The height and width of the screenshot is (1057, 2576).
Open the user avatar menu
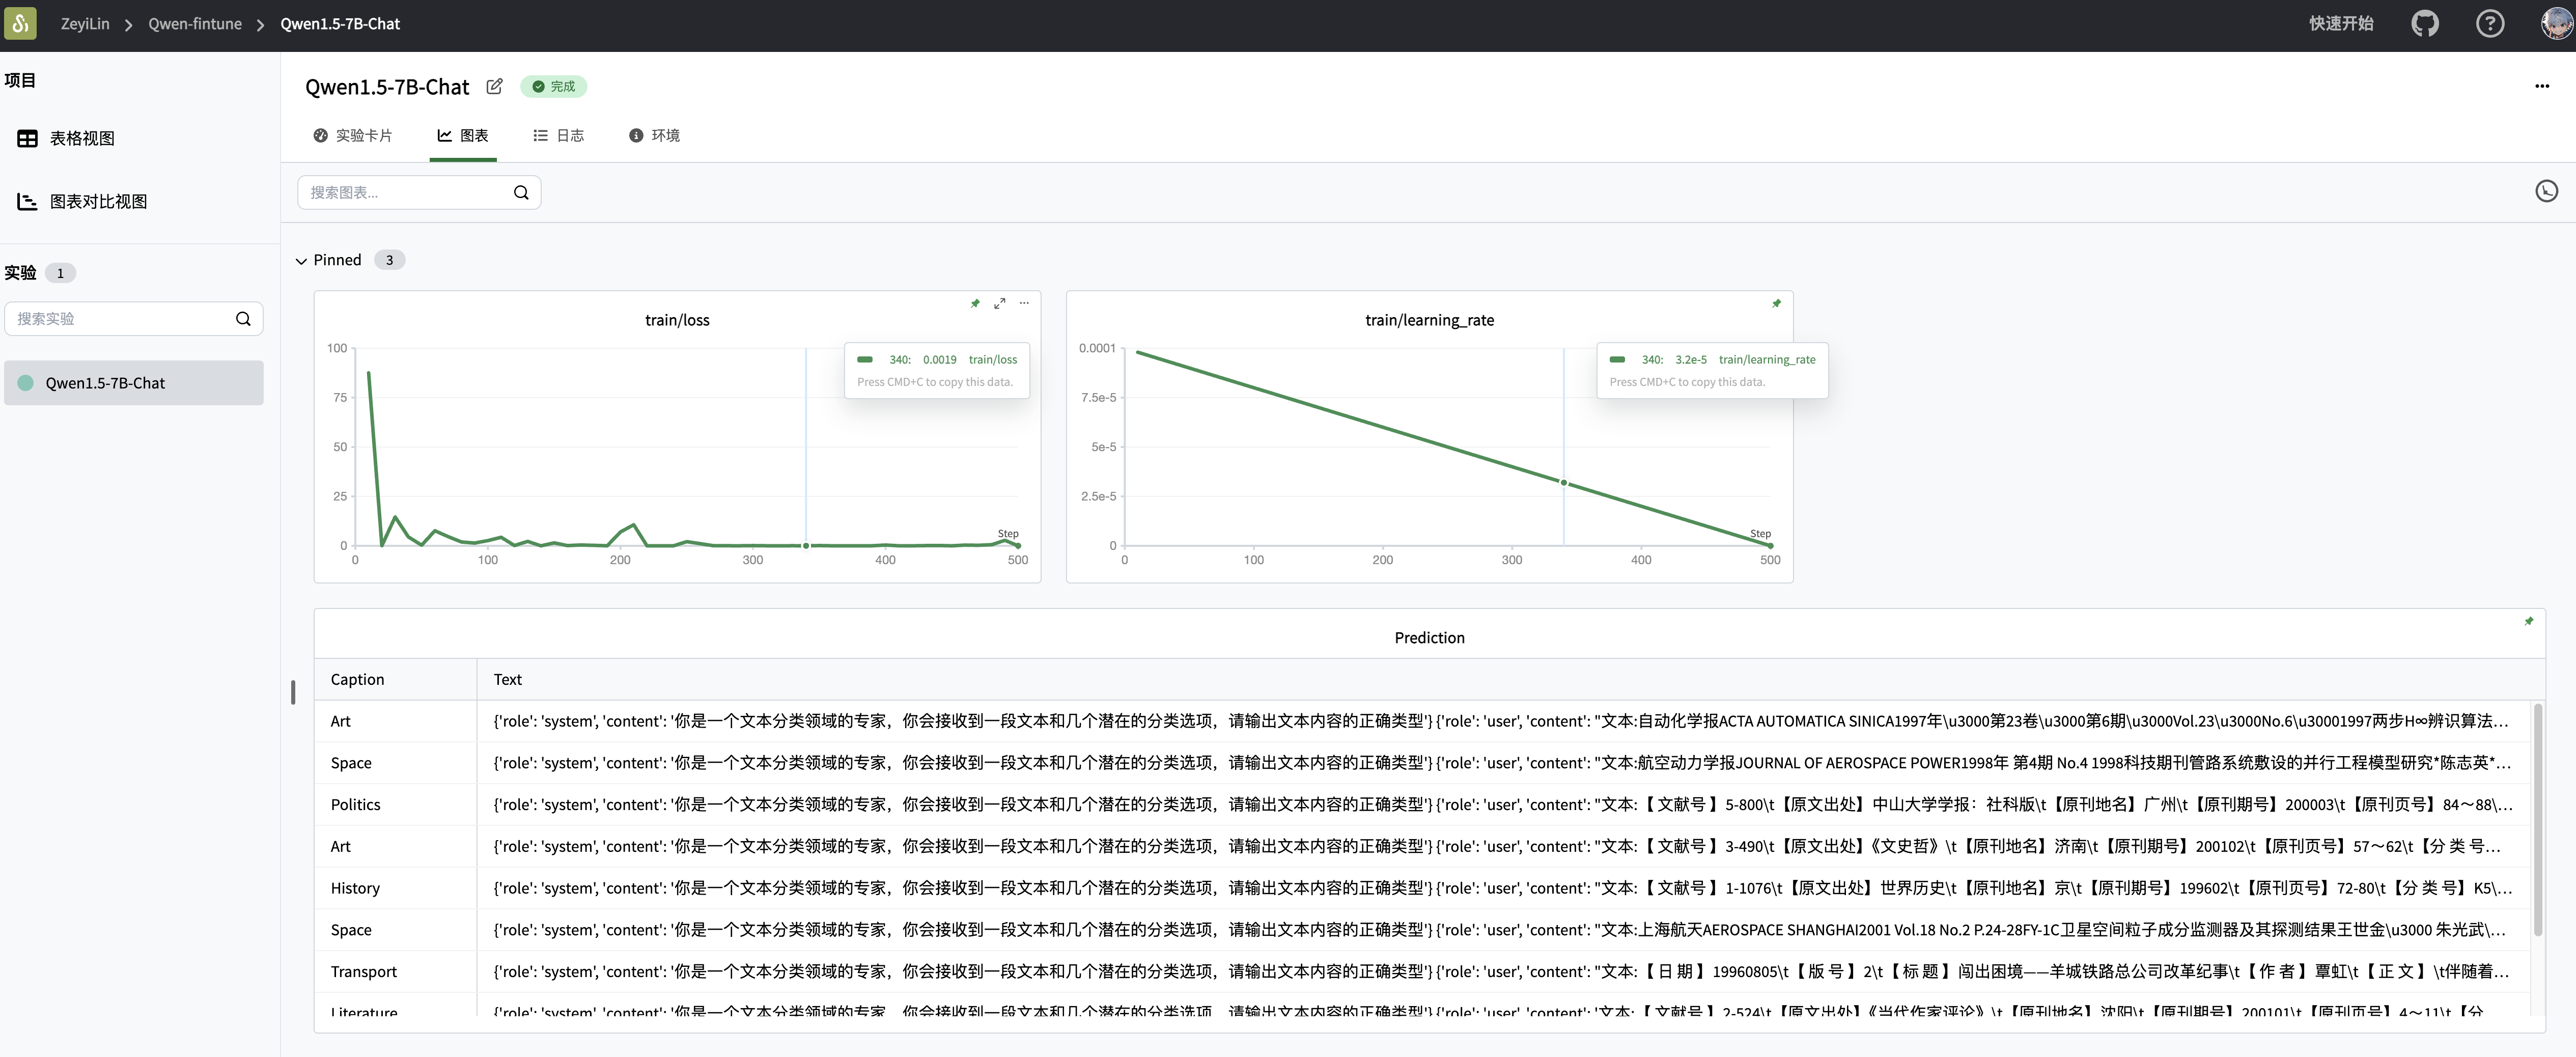pos(2556,23)
